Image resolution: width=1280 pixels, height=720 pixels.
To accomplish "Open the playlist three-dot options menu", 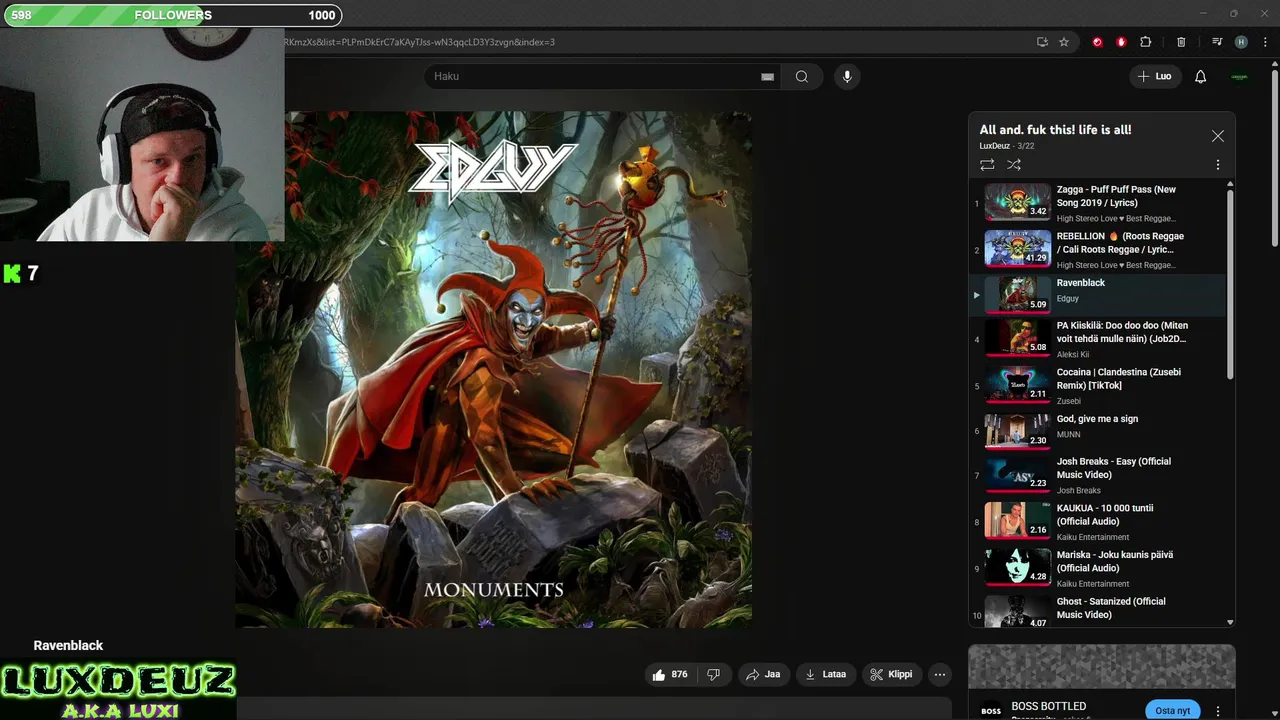I will pos(1217,165).
